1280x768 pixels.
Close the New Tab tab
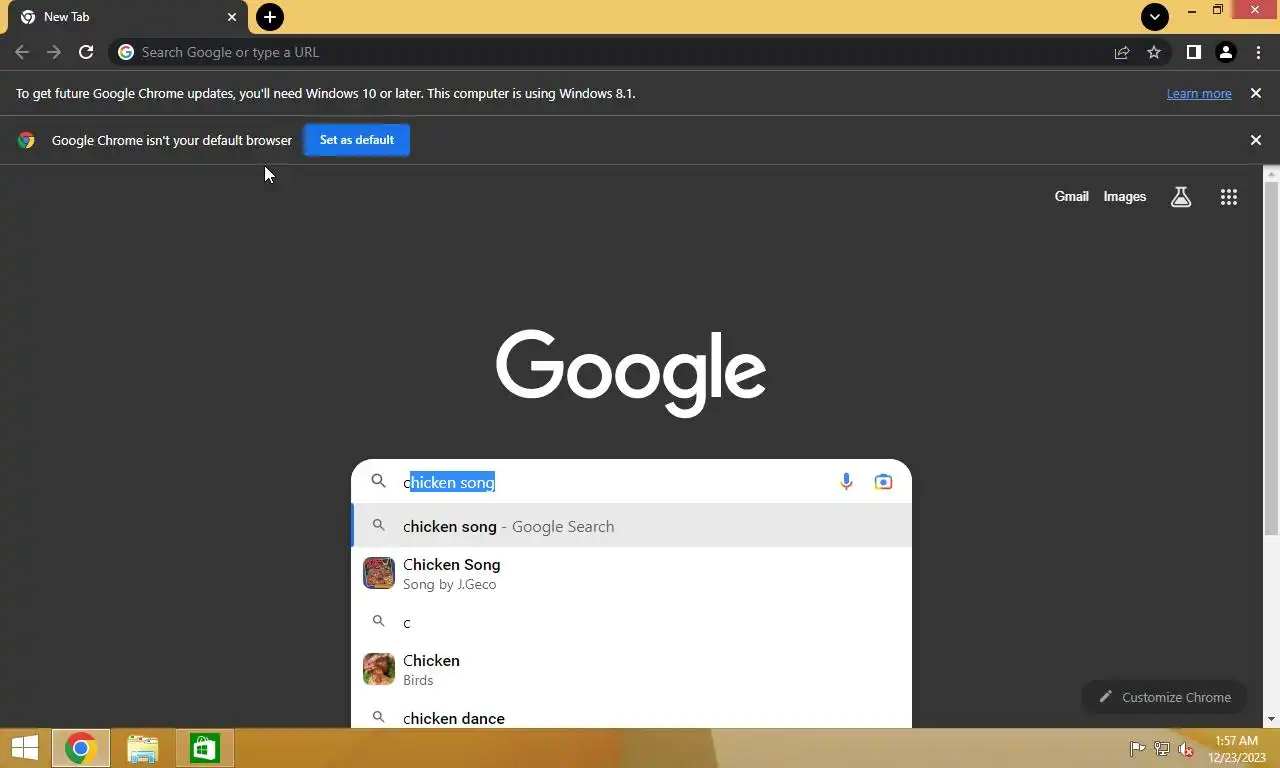232,17
